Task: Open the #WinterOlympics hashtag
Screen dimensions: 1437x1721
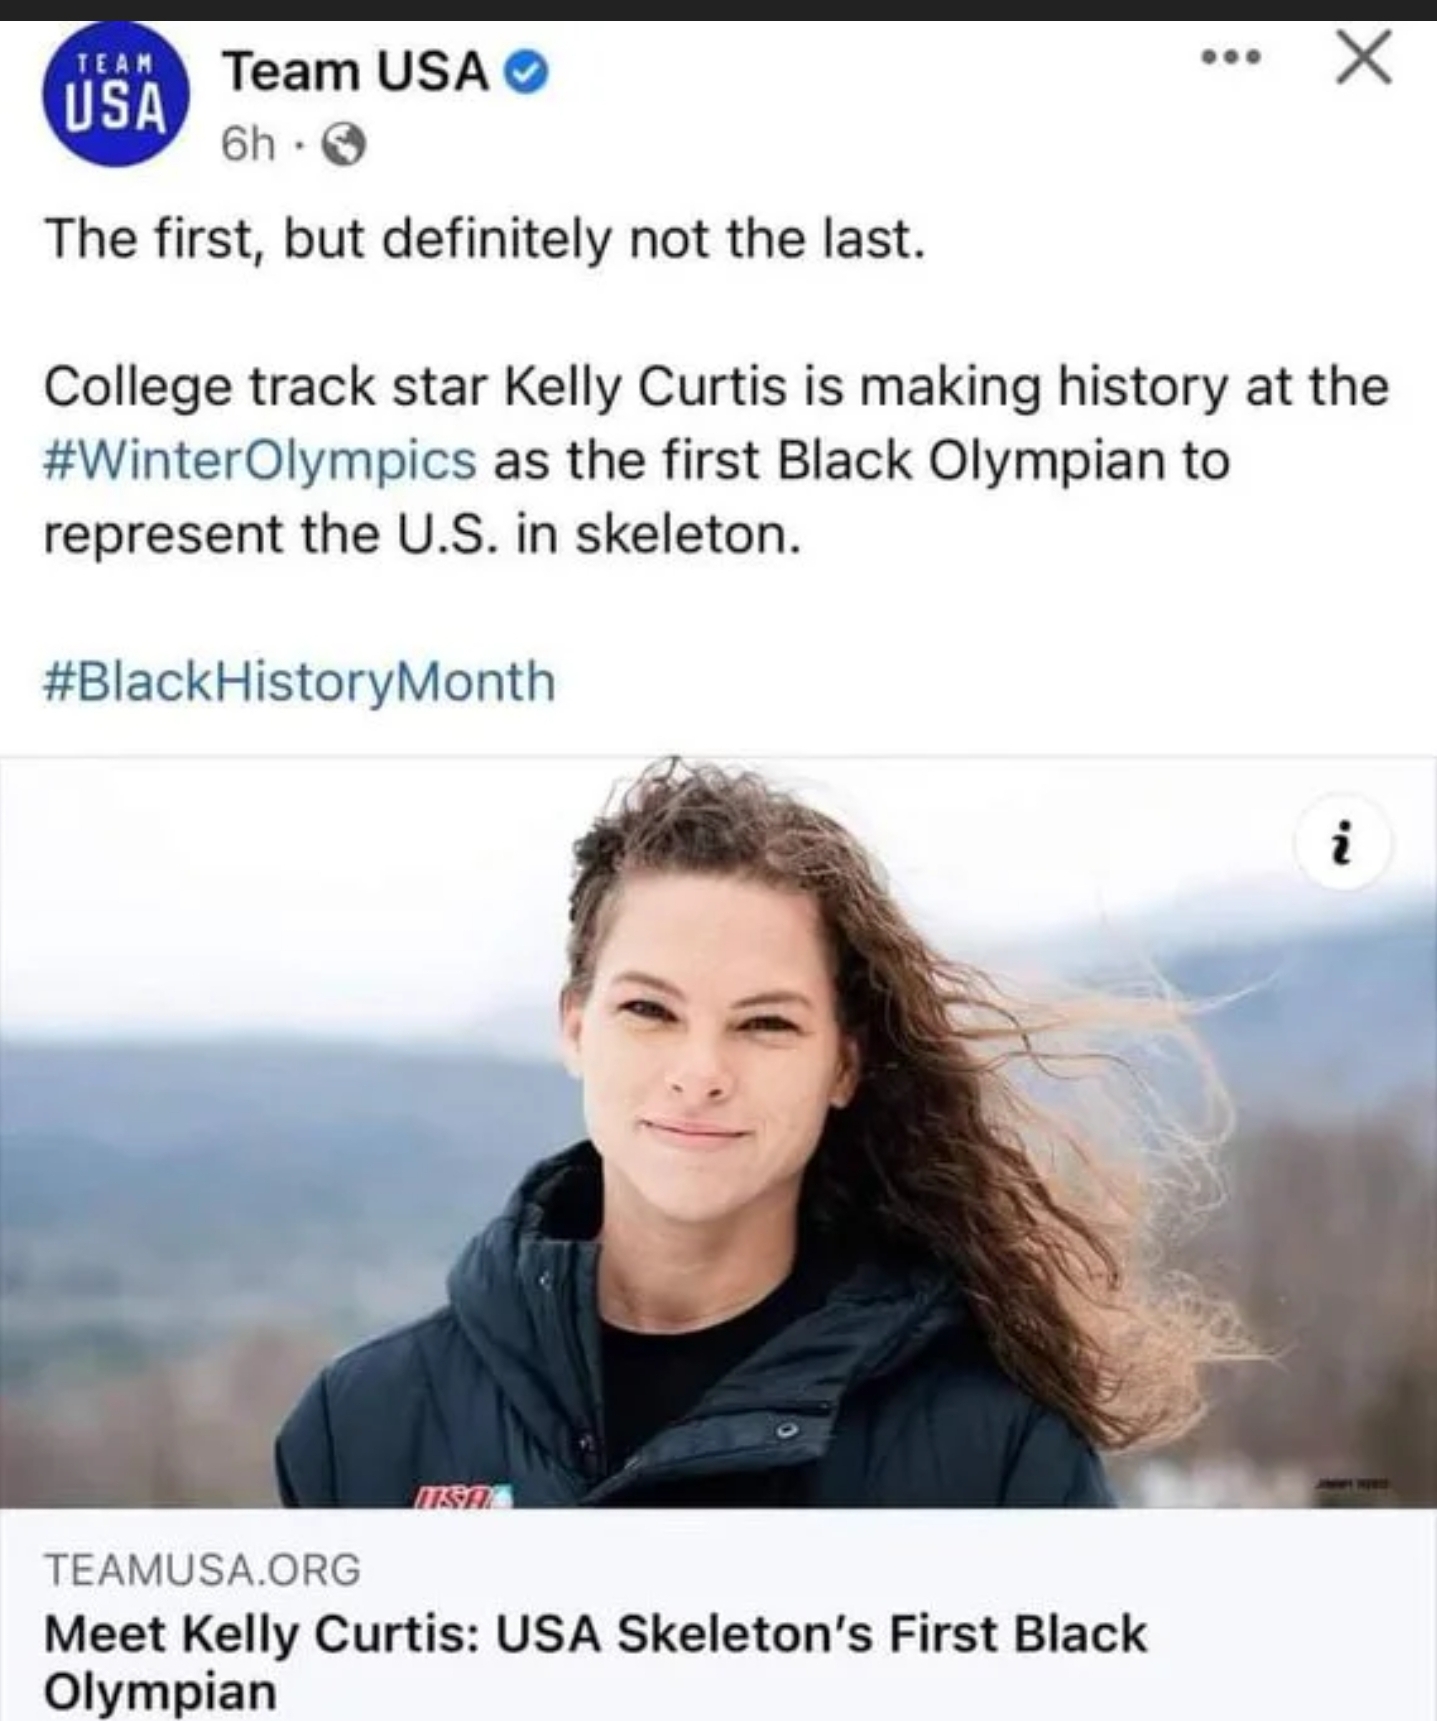Action: click(x=260, y=460)
